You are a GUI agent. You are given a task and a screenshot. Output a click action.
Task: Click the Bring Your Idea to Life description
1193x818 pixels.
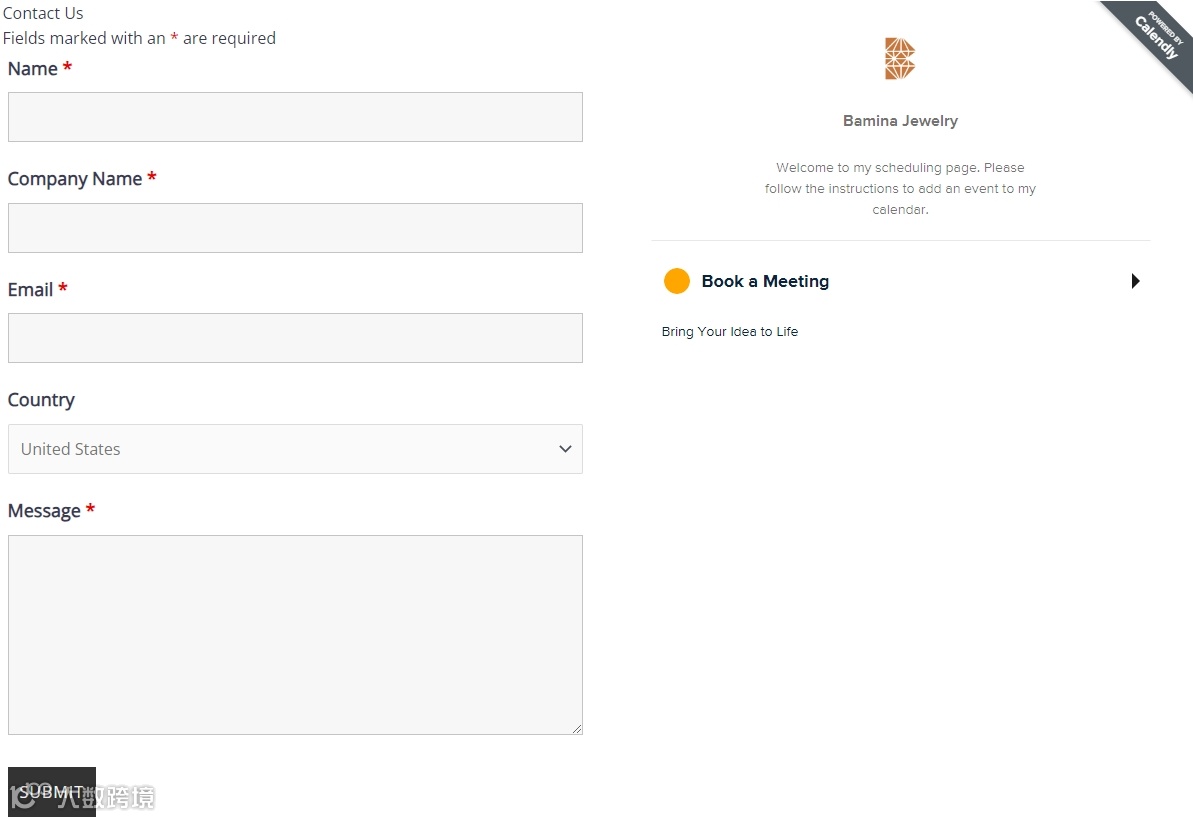(730, 332)
